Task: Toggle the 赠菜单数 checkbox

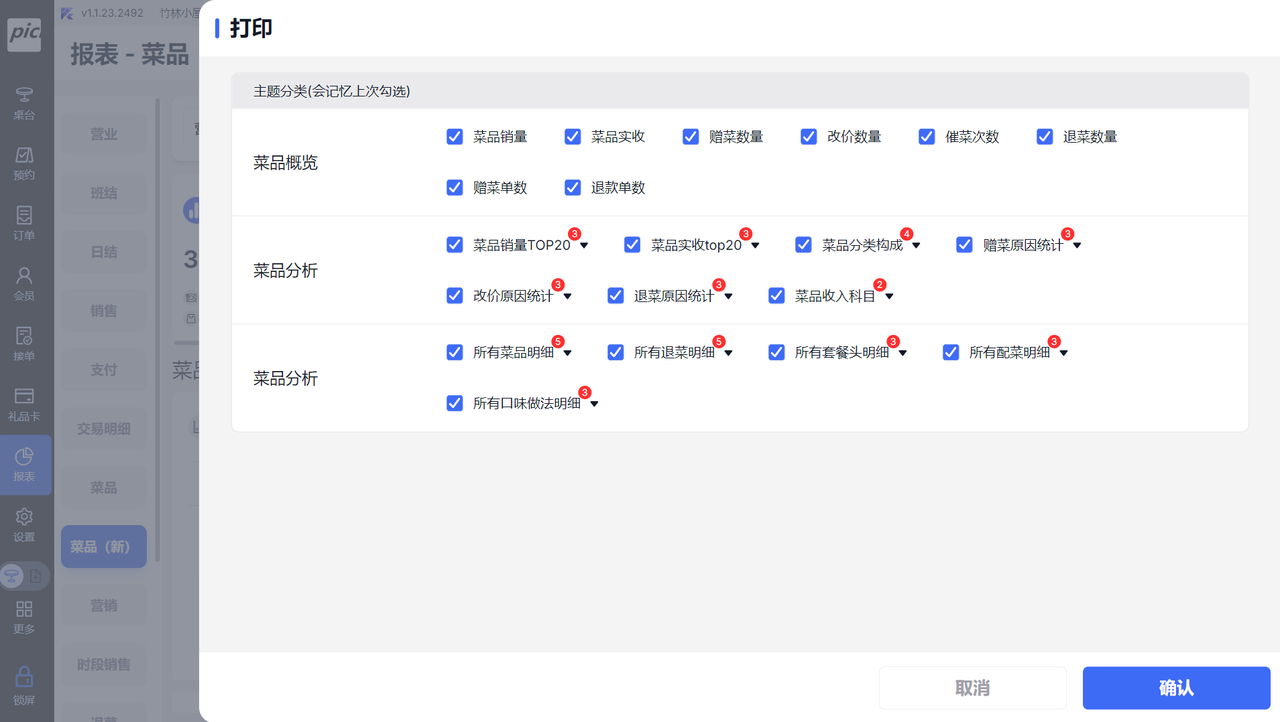Action: tap(455, 188)
